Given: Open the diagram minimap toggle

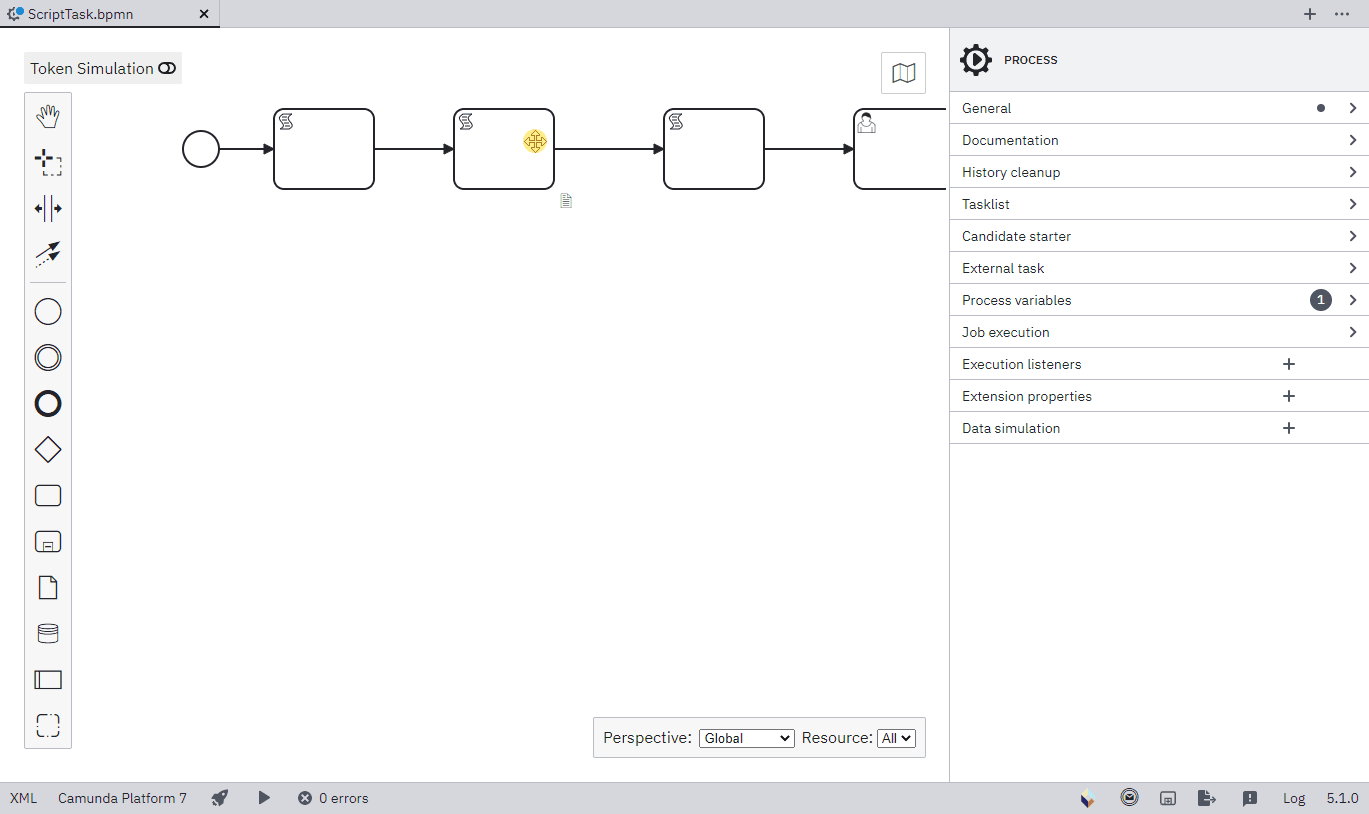Looking at the screenshot, I should pos(903,72).
